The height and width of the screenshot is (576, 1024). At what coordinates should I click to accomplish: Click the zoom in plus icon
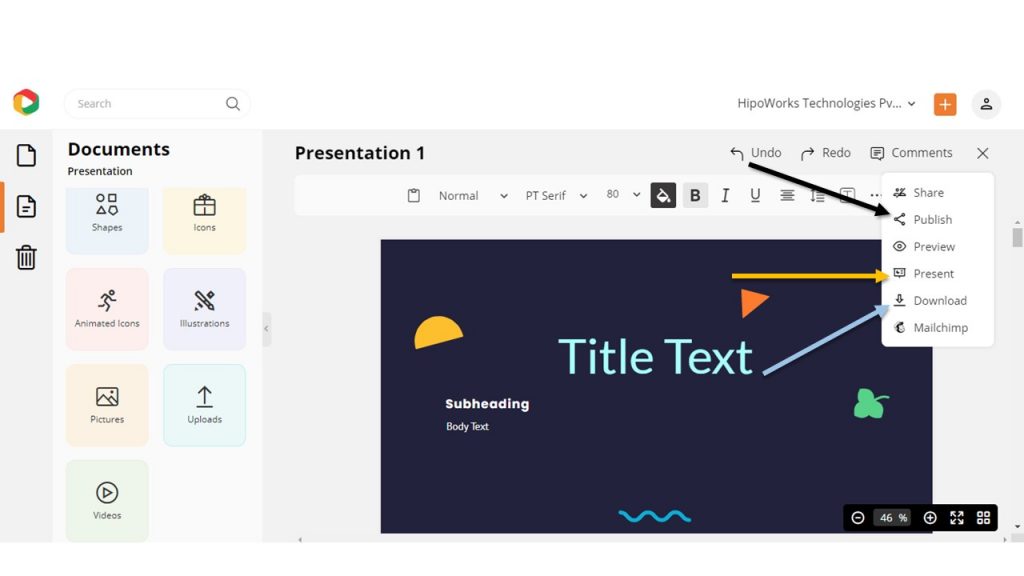[930, 518]
